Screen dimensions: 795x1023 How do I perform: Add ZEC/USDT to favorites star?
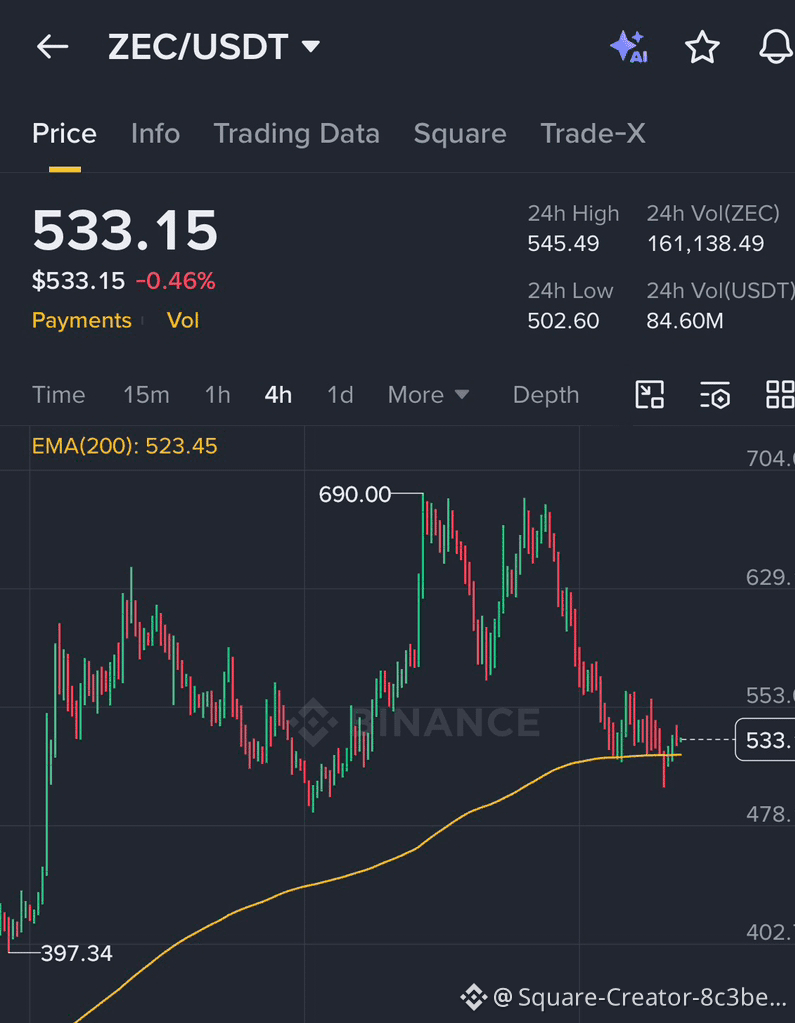702,47
